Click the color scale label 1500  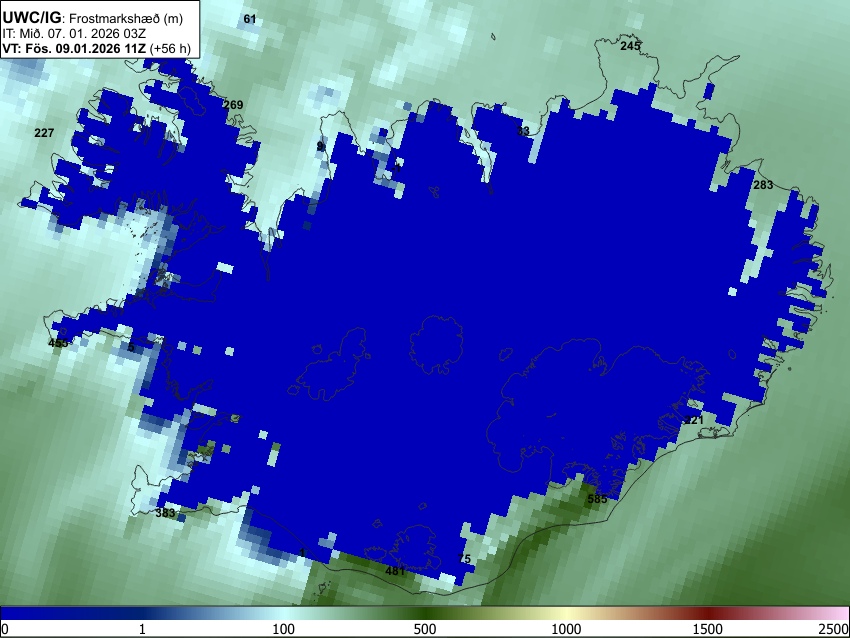coord(708,629)
